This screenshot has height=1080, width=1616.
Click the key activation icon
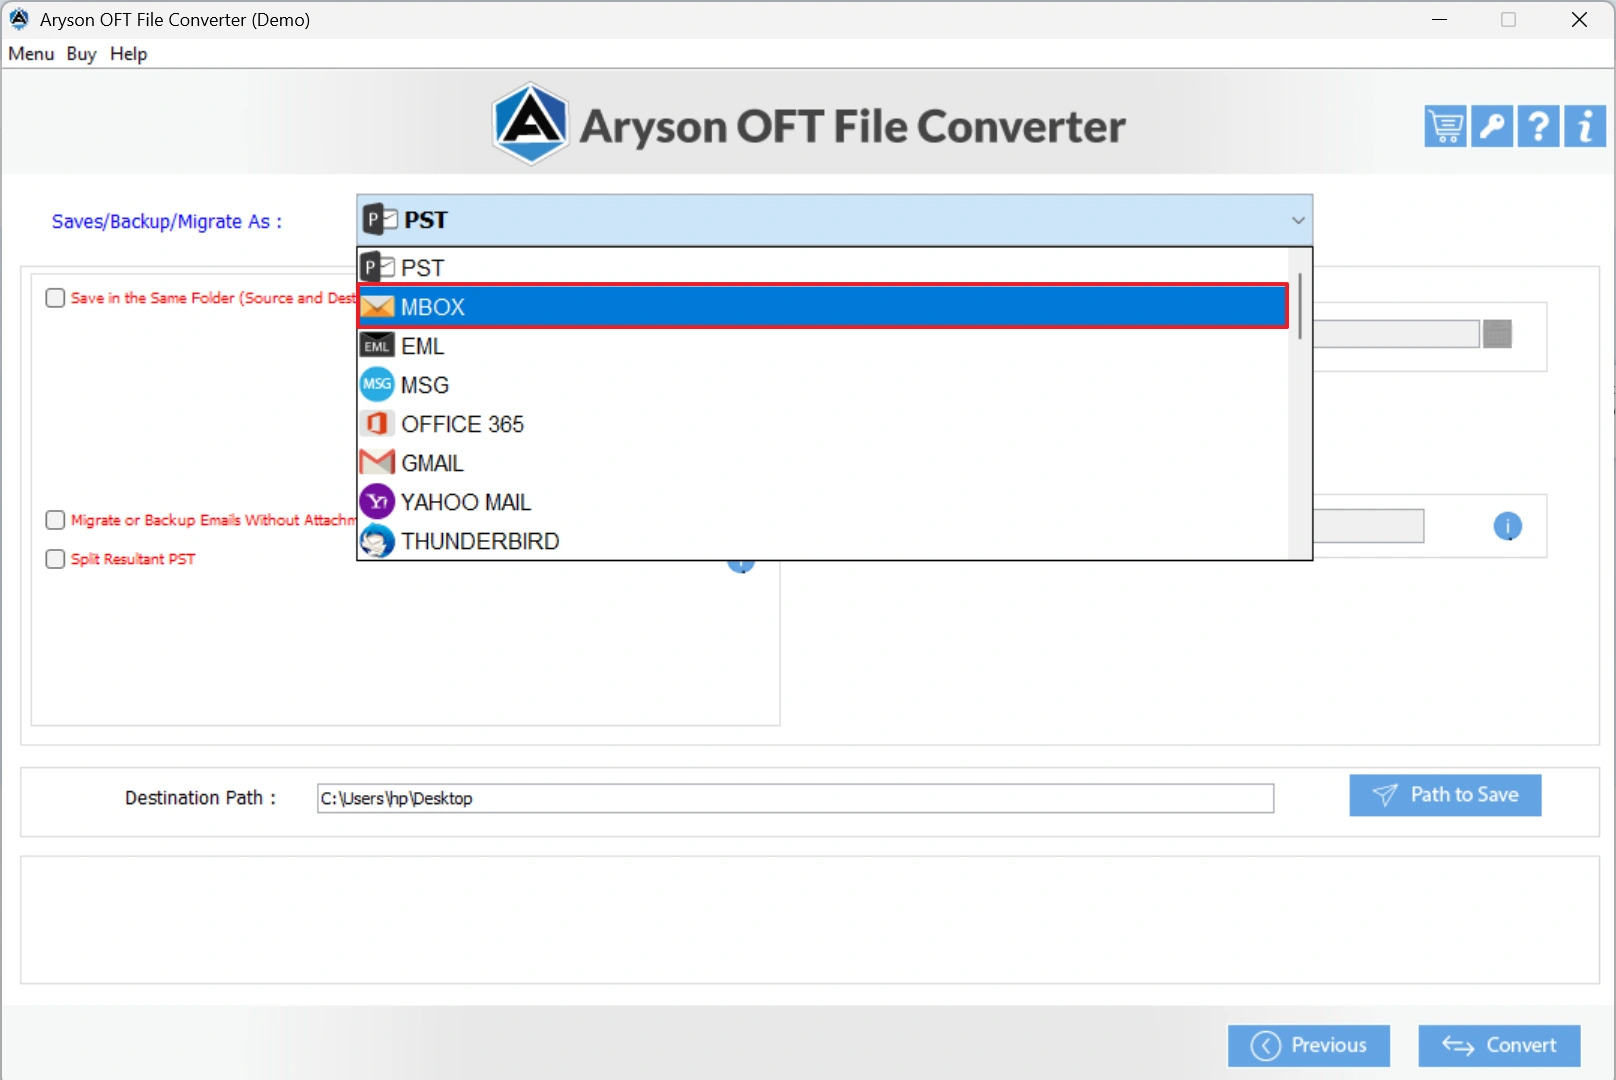coord(1492,127)
